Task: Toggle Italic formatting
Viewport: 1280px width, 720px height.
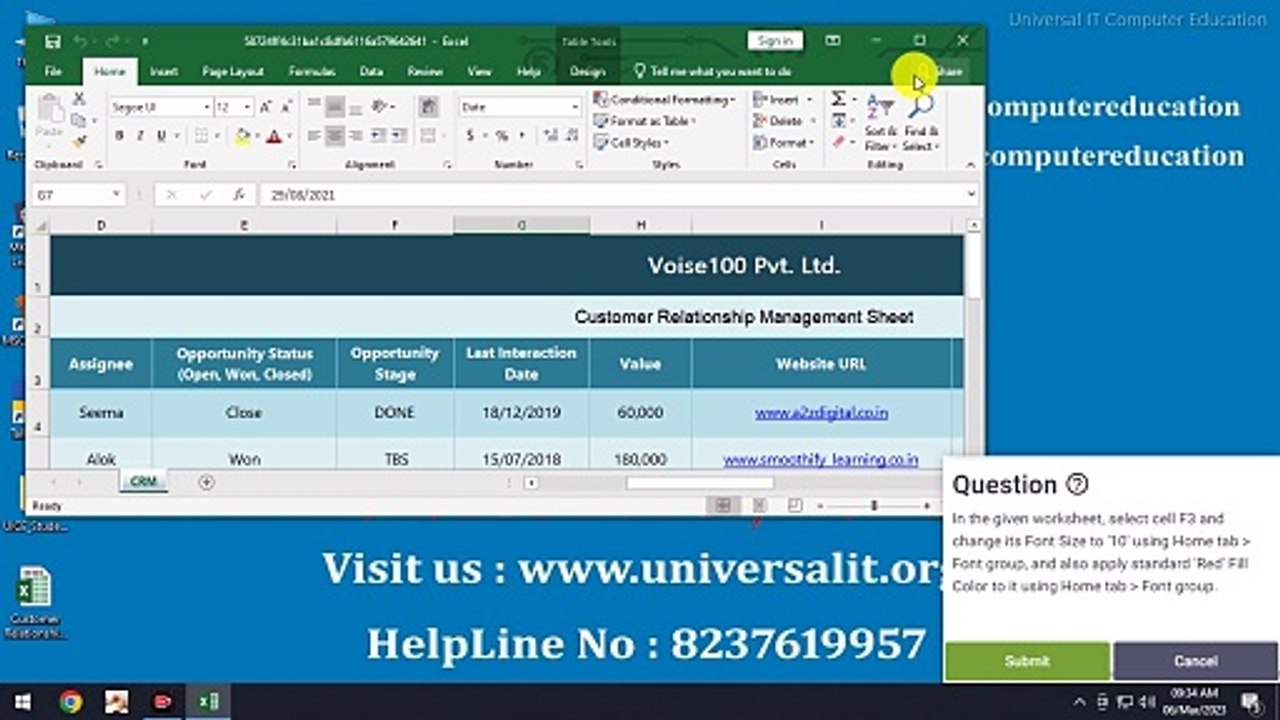Action: coord(140,136)
